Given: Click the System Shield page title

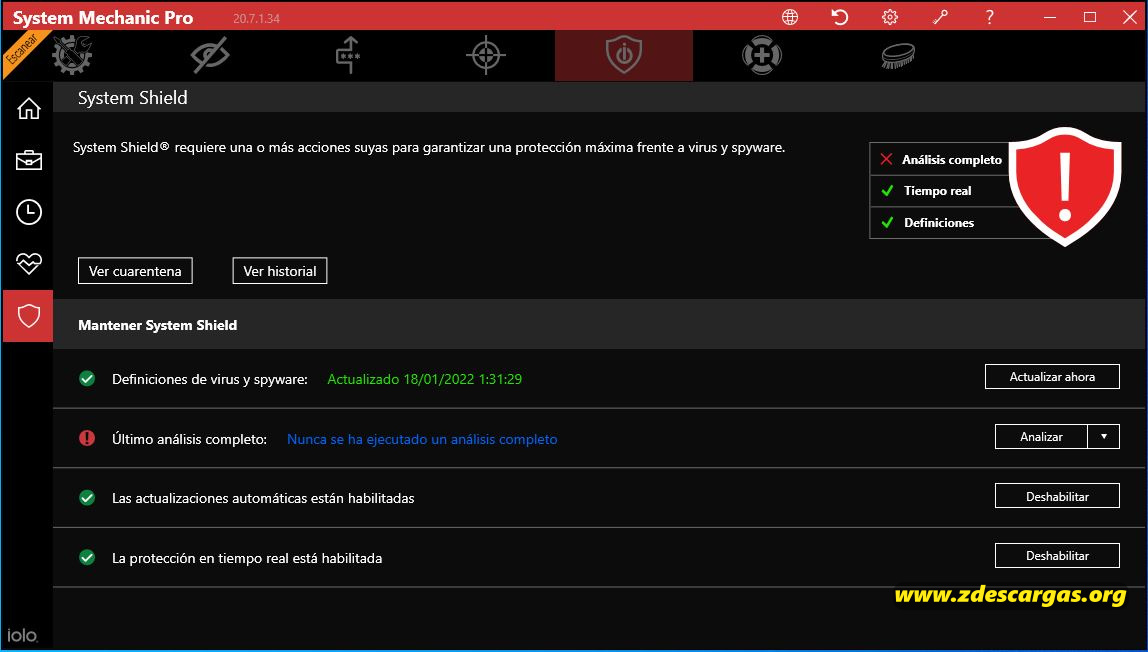Looking at the screenshot, I should tap(133, 98).
